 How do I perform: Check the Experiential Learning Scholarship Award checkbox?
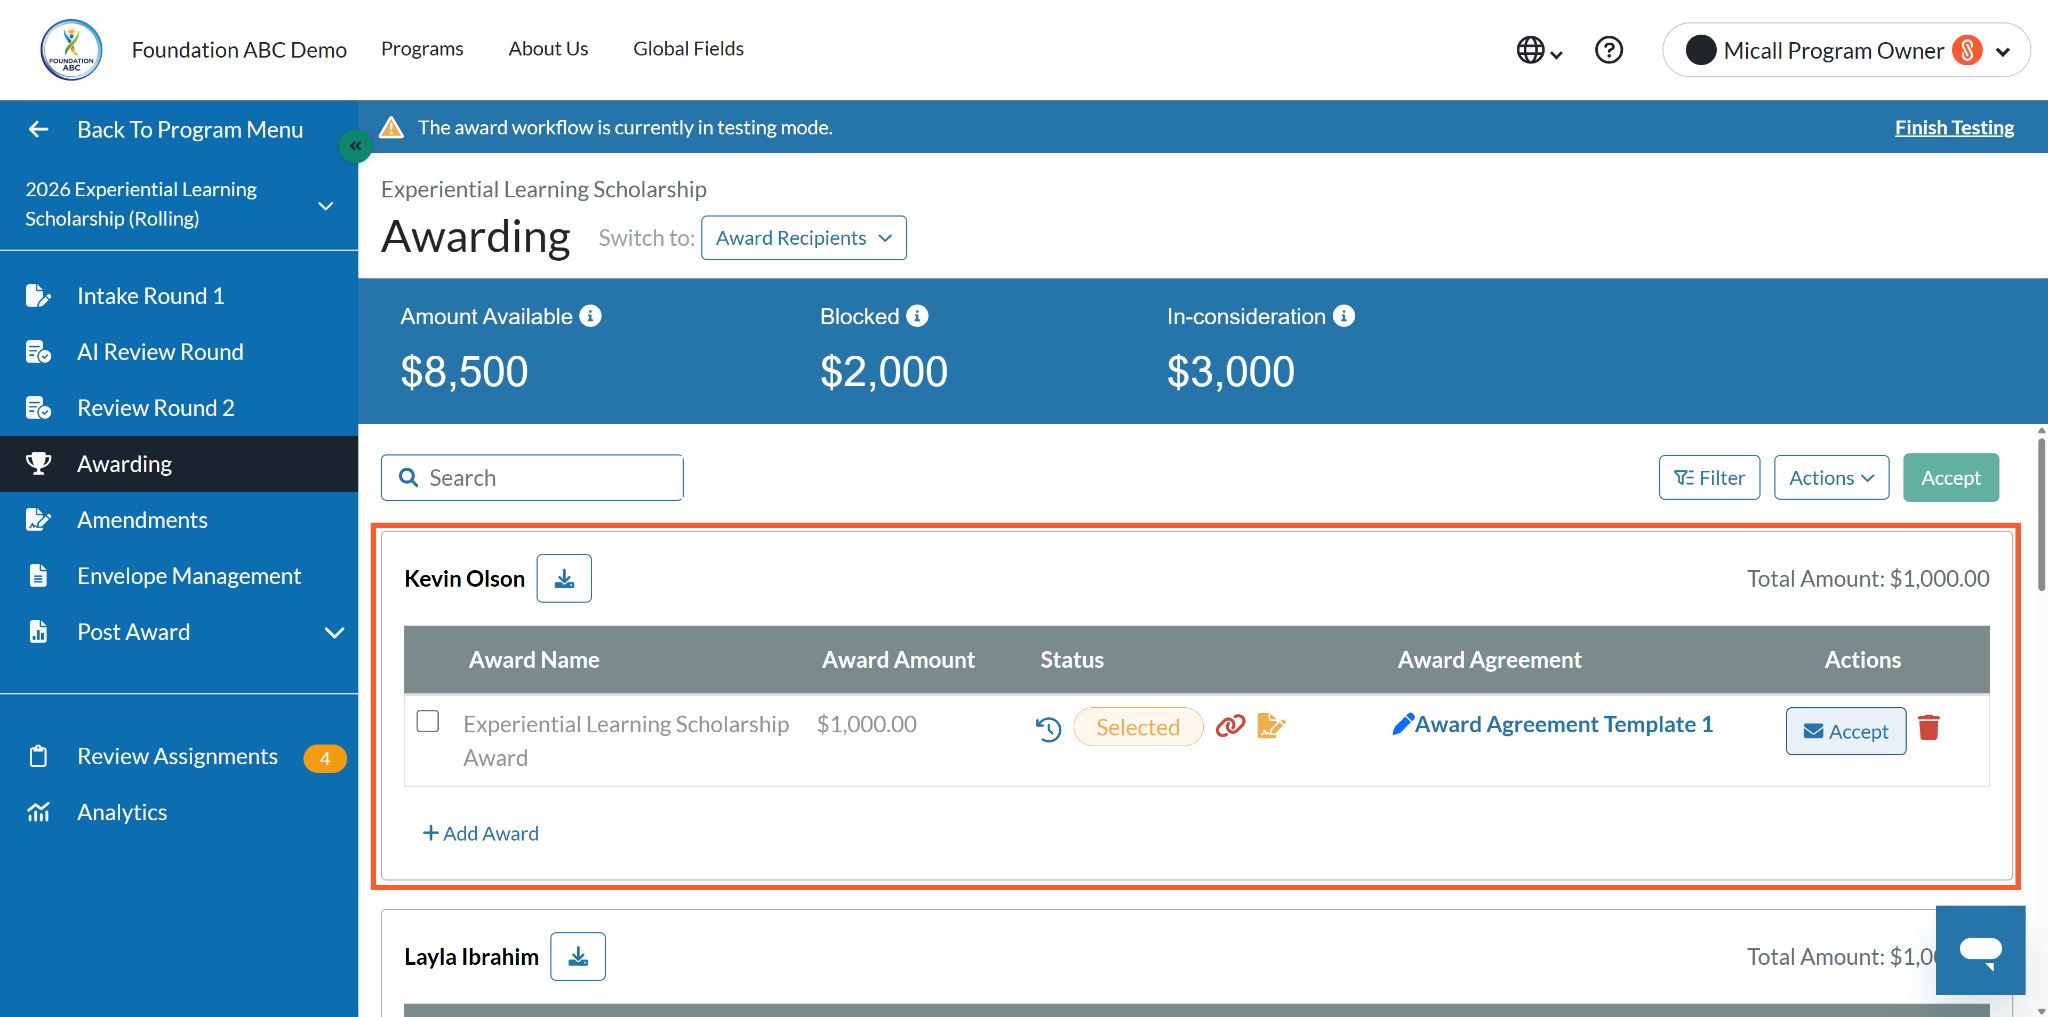[428, 721]
